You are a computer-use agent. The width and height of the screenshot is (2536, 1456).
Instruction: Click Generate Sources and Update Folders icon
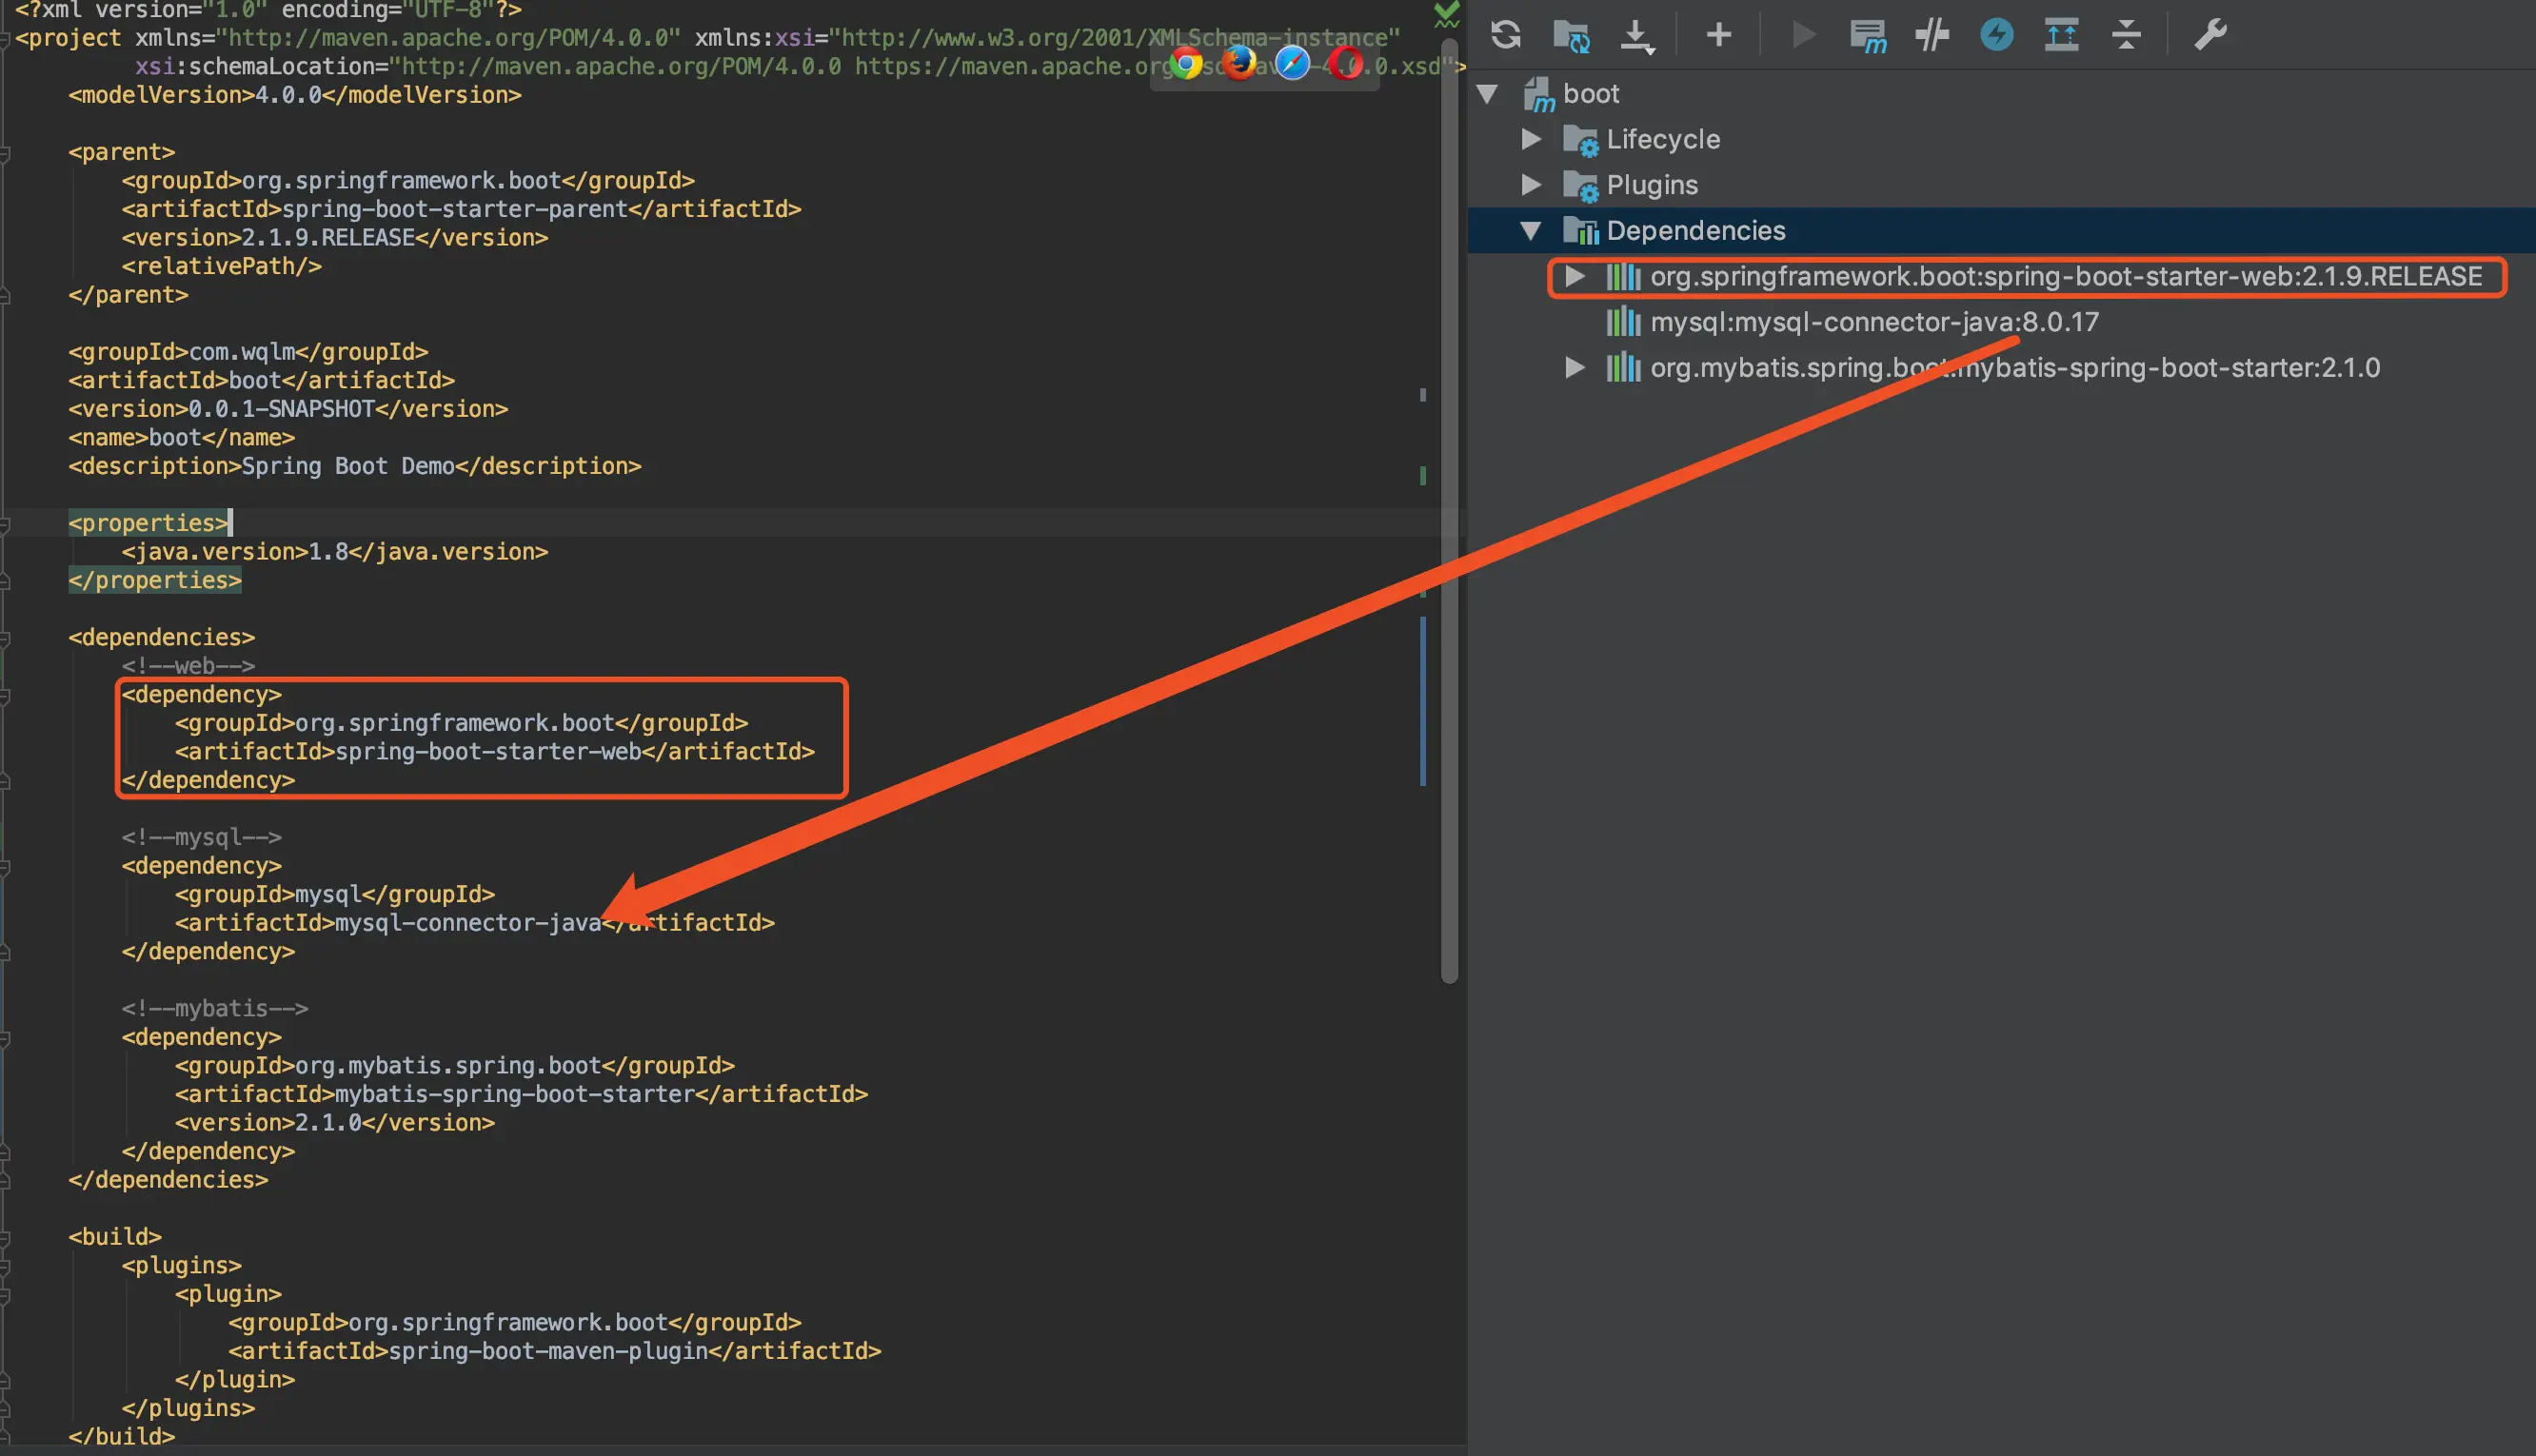pyautogui.click(x=1571, y=36)
